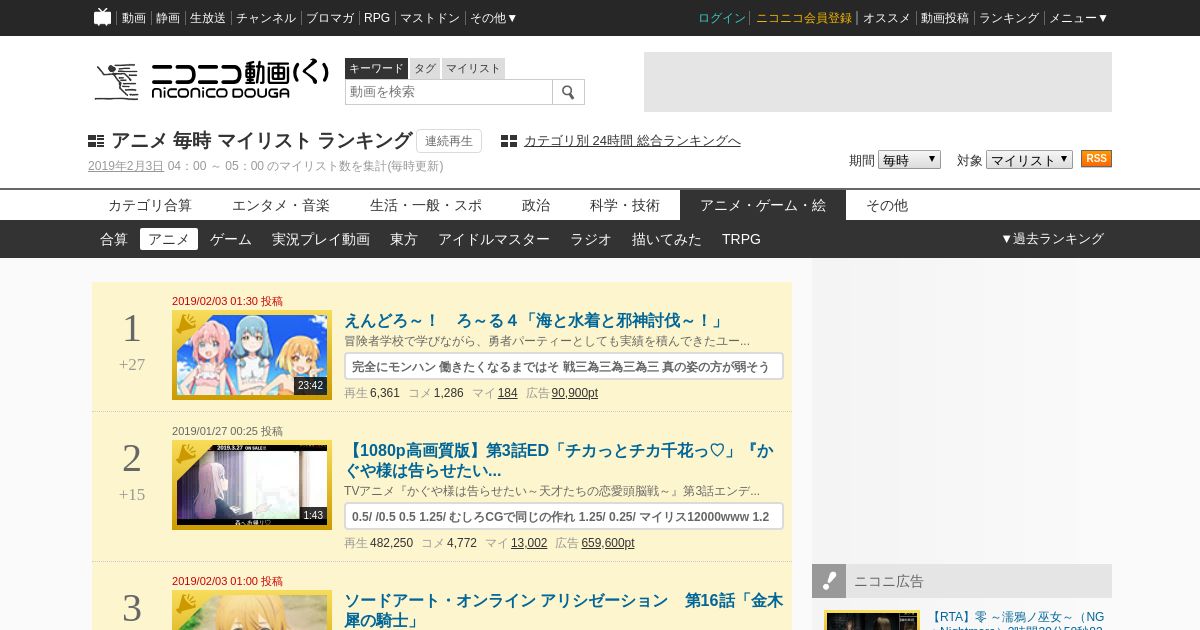This screenshot has height=630, width=1200.
Task: Open 生放送 in the top navigation
Action: (x=208, y=18)
